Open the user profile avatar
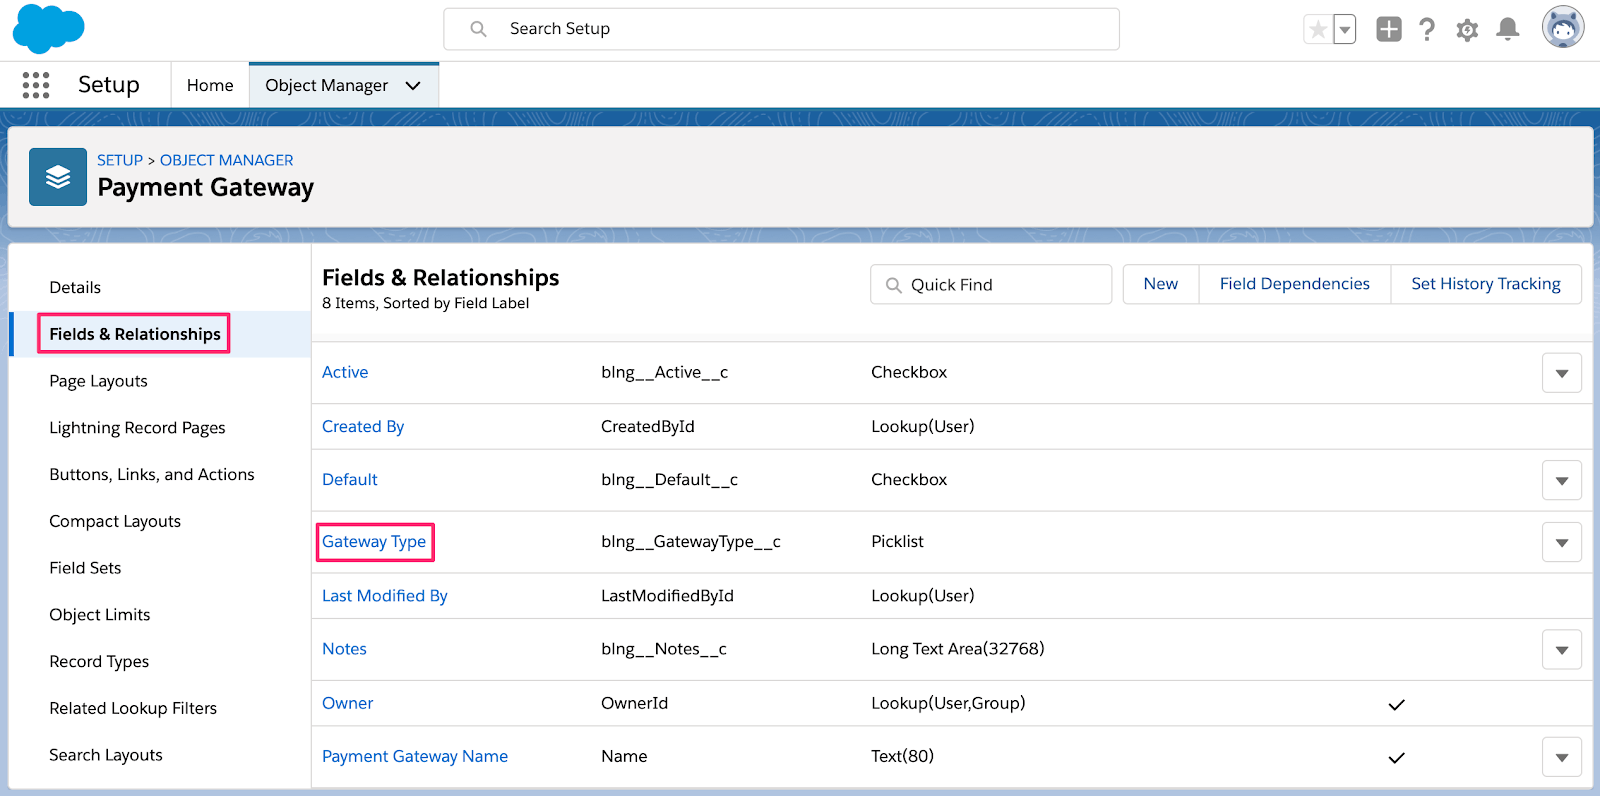This screenshot has height=796, width=1600. pos(1563,28)
